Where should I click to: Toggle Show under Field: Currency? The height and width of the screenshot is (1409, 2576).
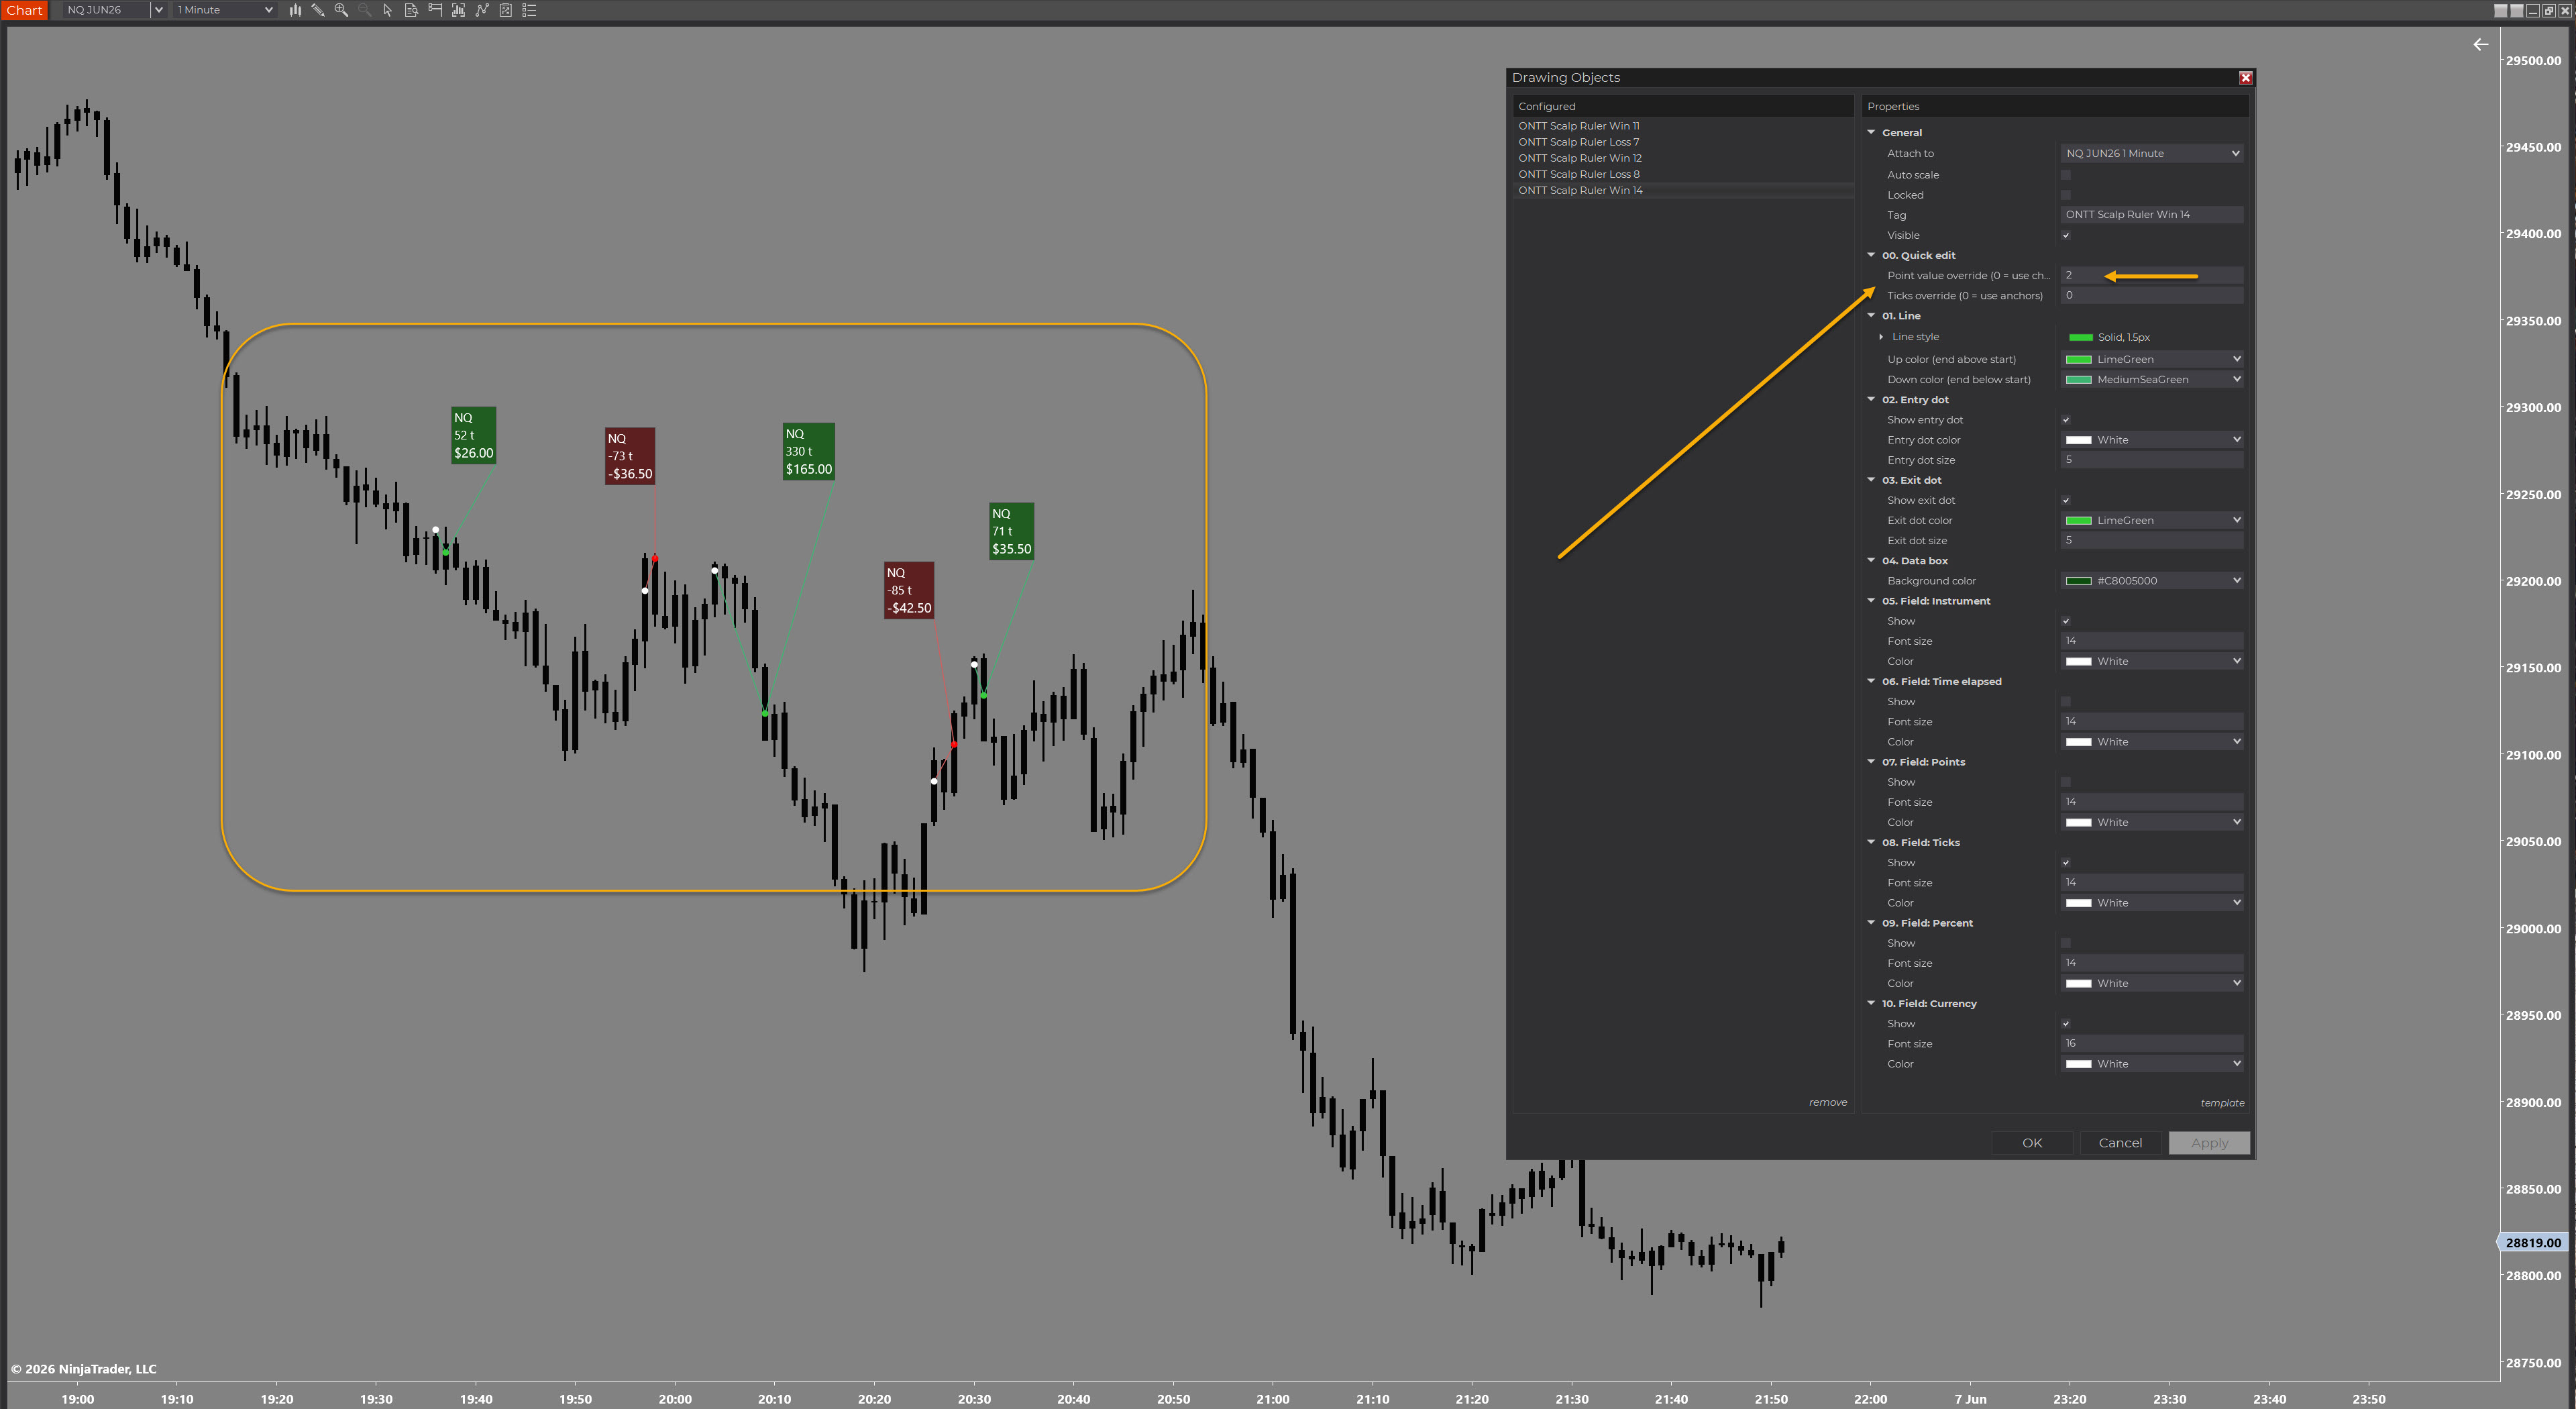click(x=2066, y=1024)
